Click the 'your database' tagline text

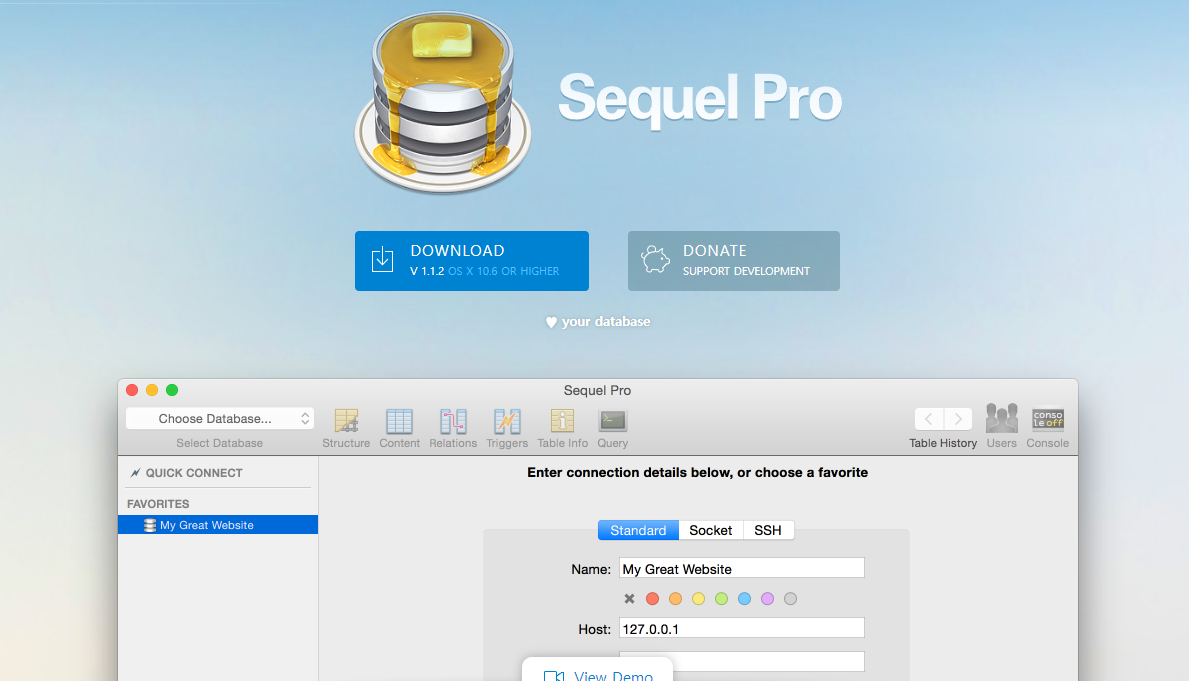point(606,322)
